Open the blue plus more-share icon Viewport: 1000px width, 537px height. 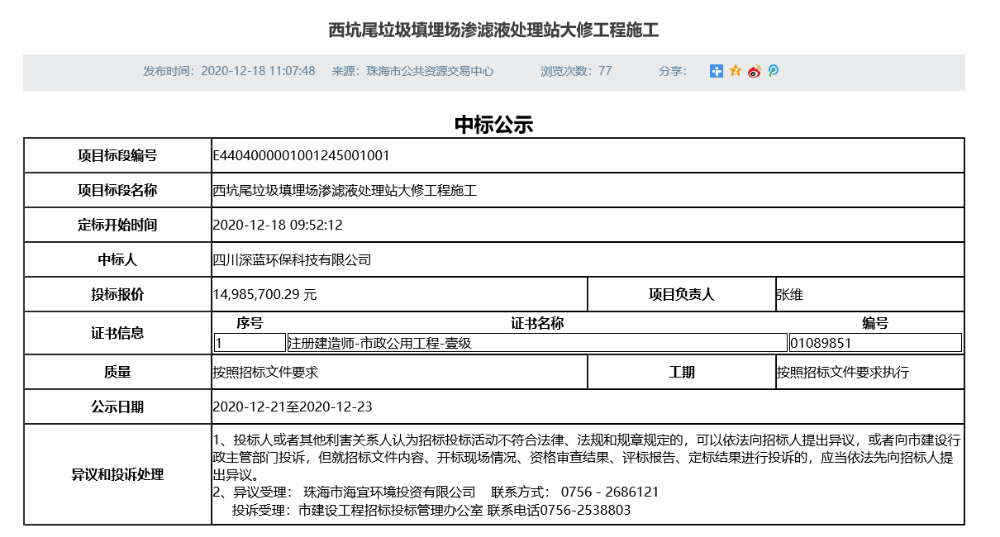pos(716,71)
